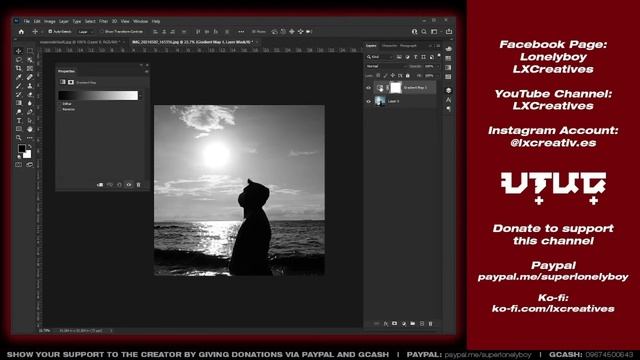Toggle layer filtering on/off switch
640x360 pixels.
[439, 56]
